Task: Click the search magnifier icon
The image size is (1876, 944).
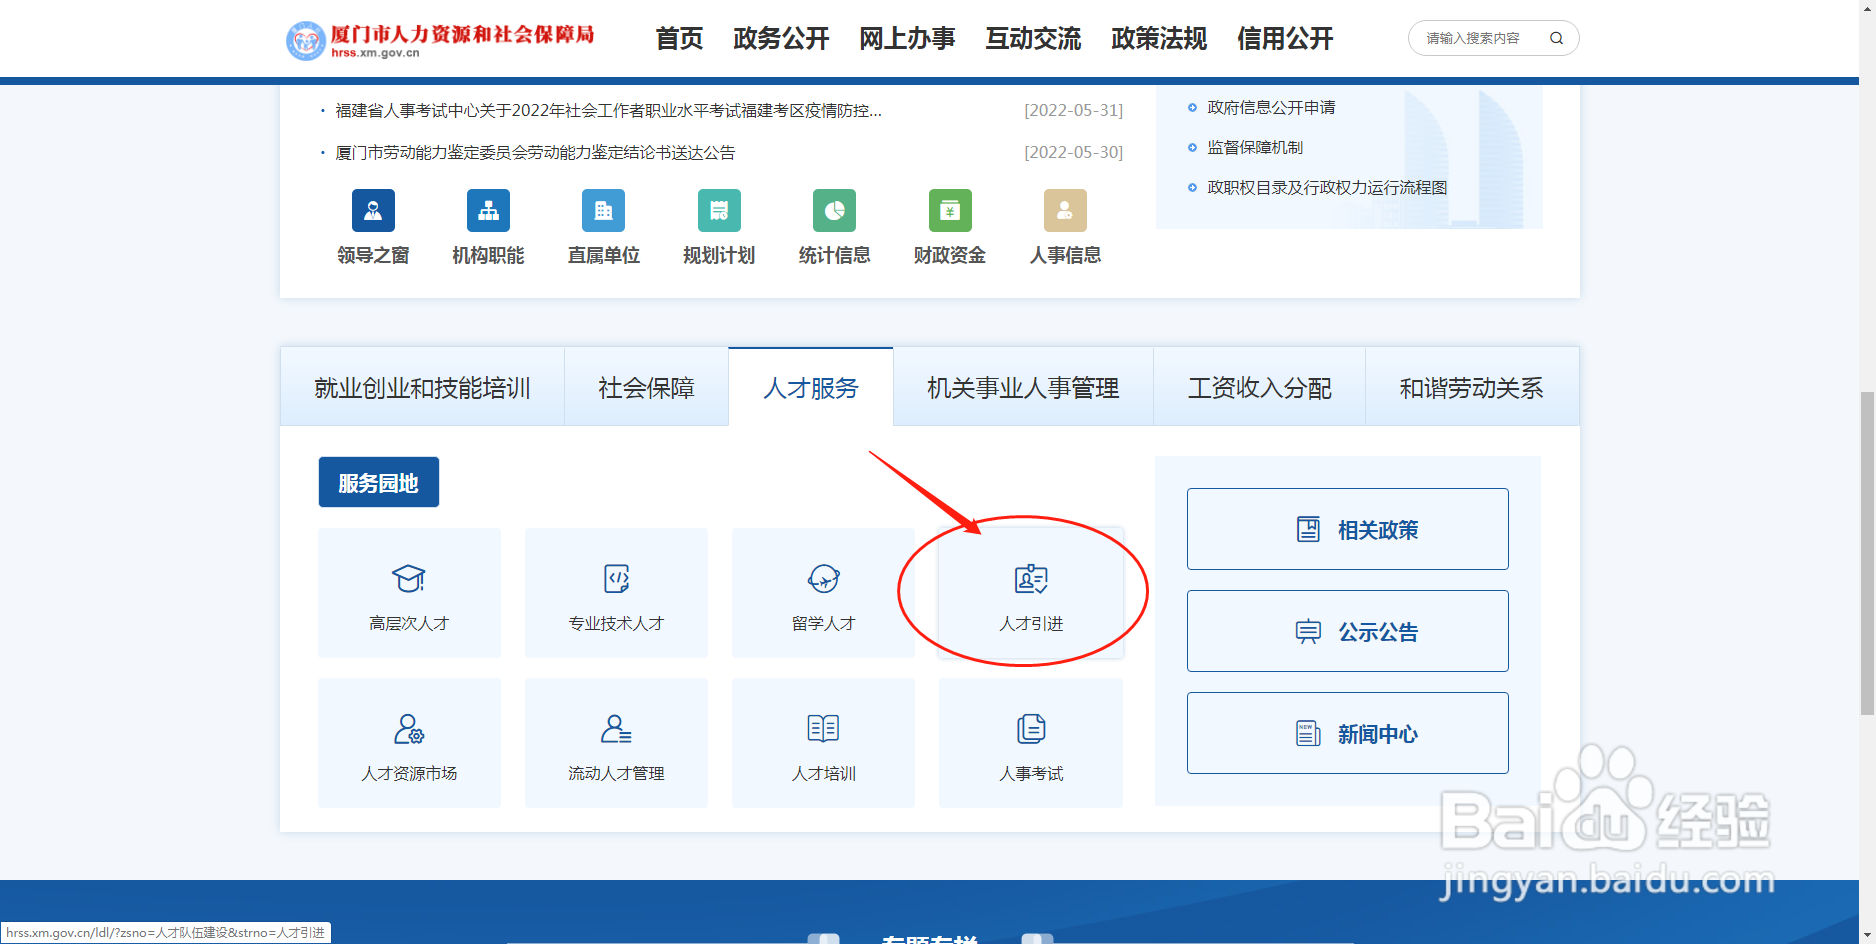Action: (1556, 37)
